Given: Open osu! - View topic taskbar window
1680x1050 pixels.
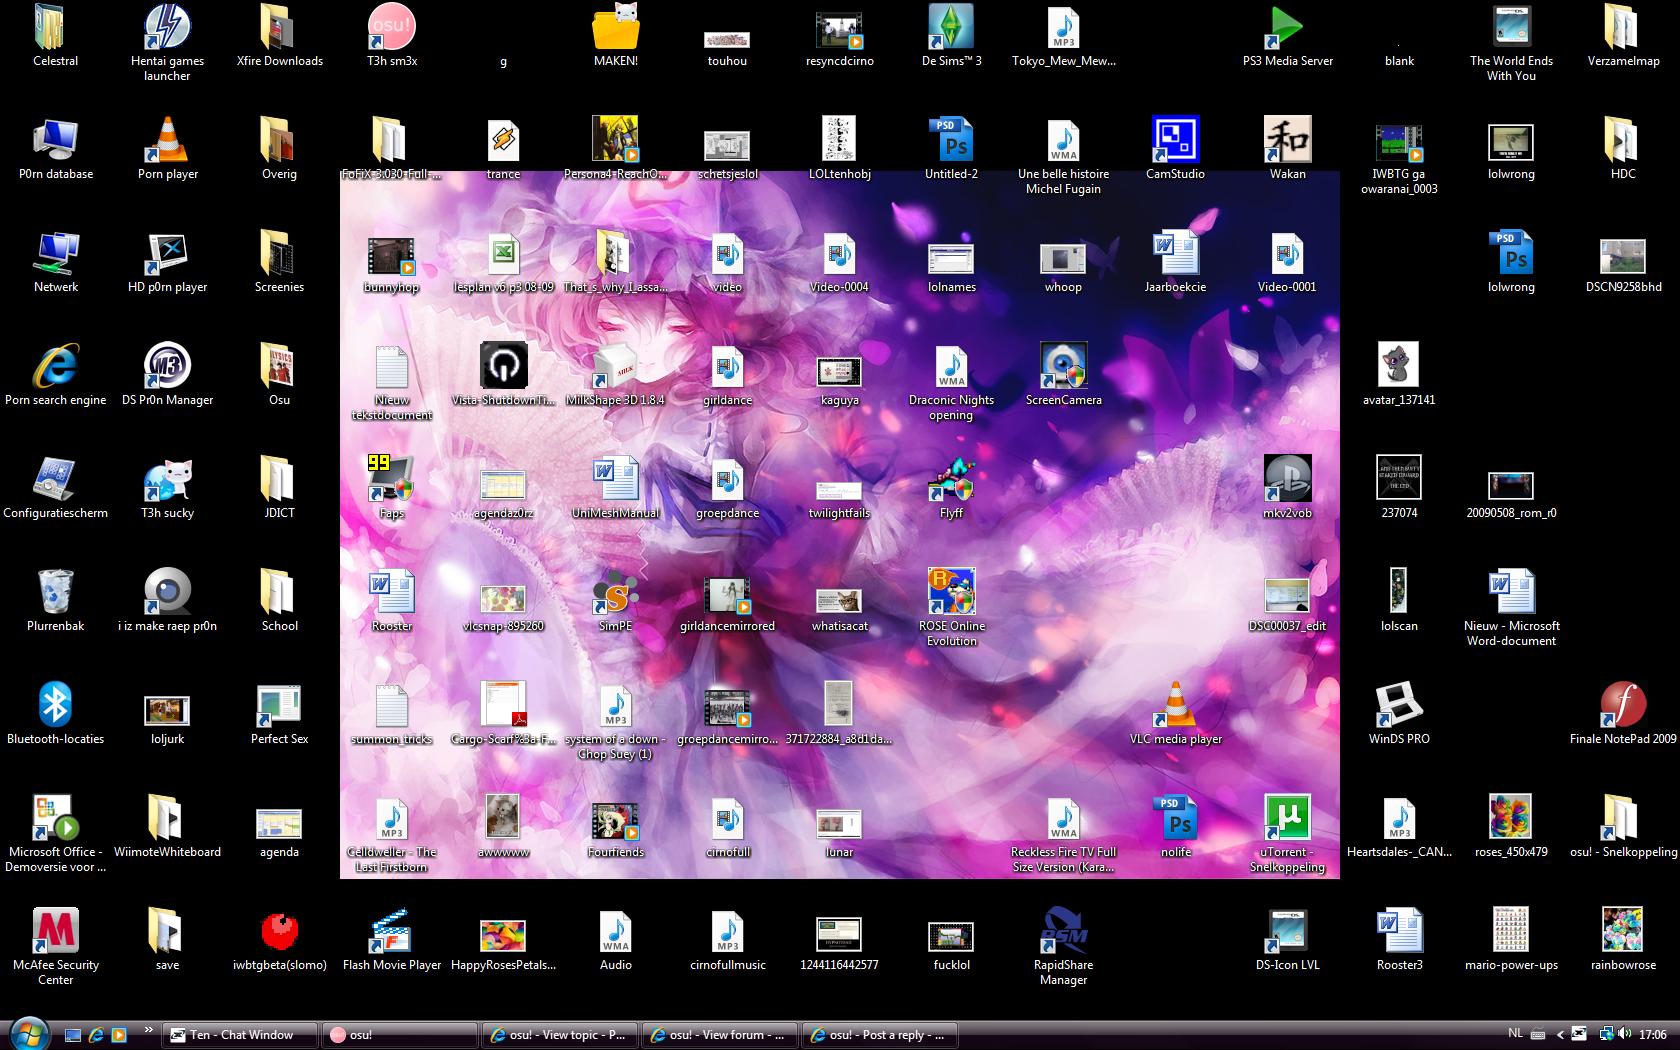Looking at the screenshot, I should 560,1035.
